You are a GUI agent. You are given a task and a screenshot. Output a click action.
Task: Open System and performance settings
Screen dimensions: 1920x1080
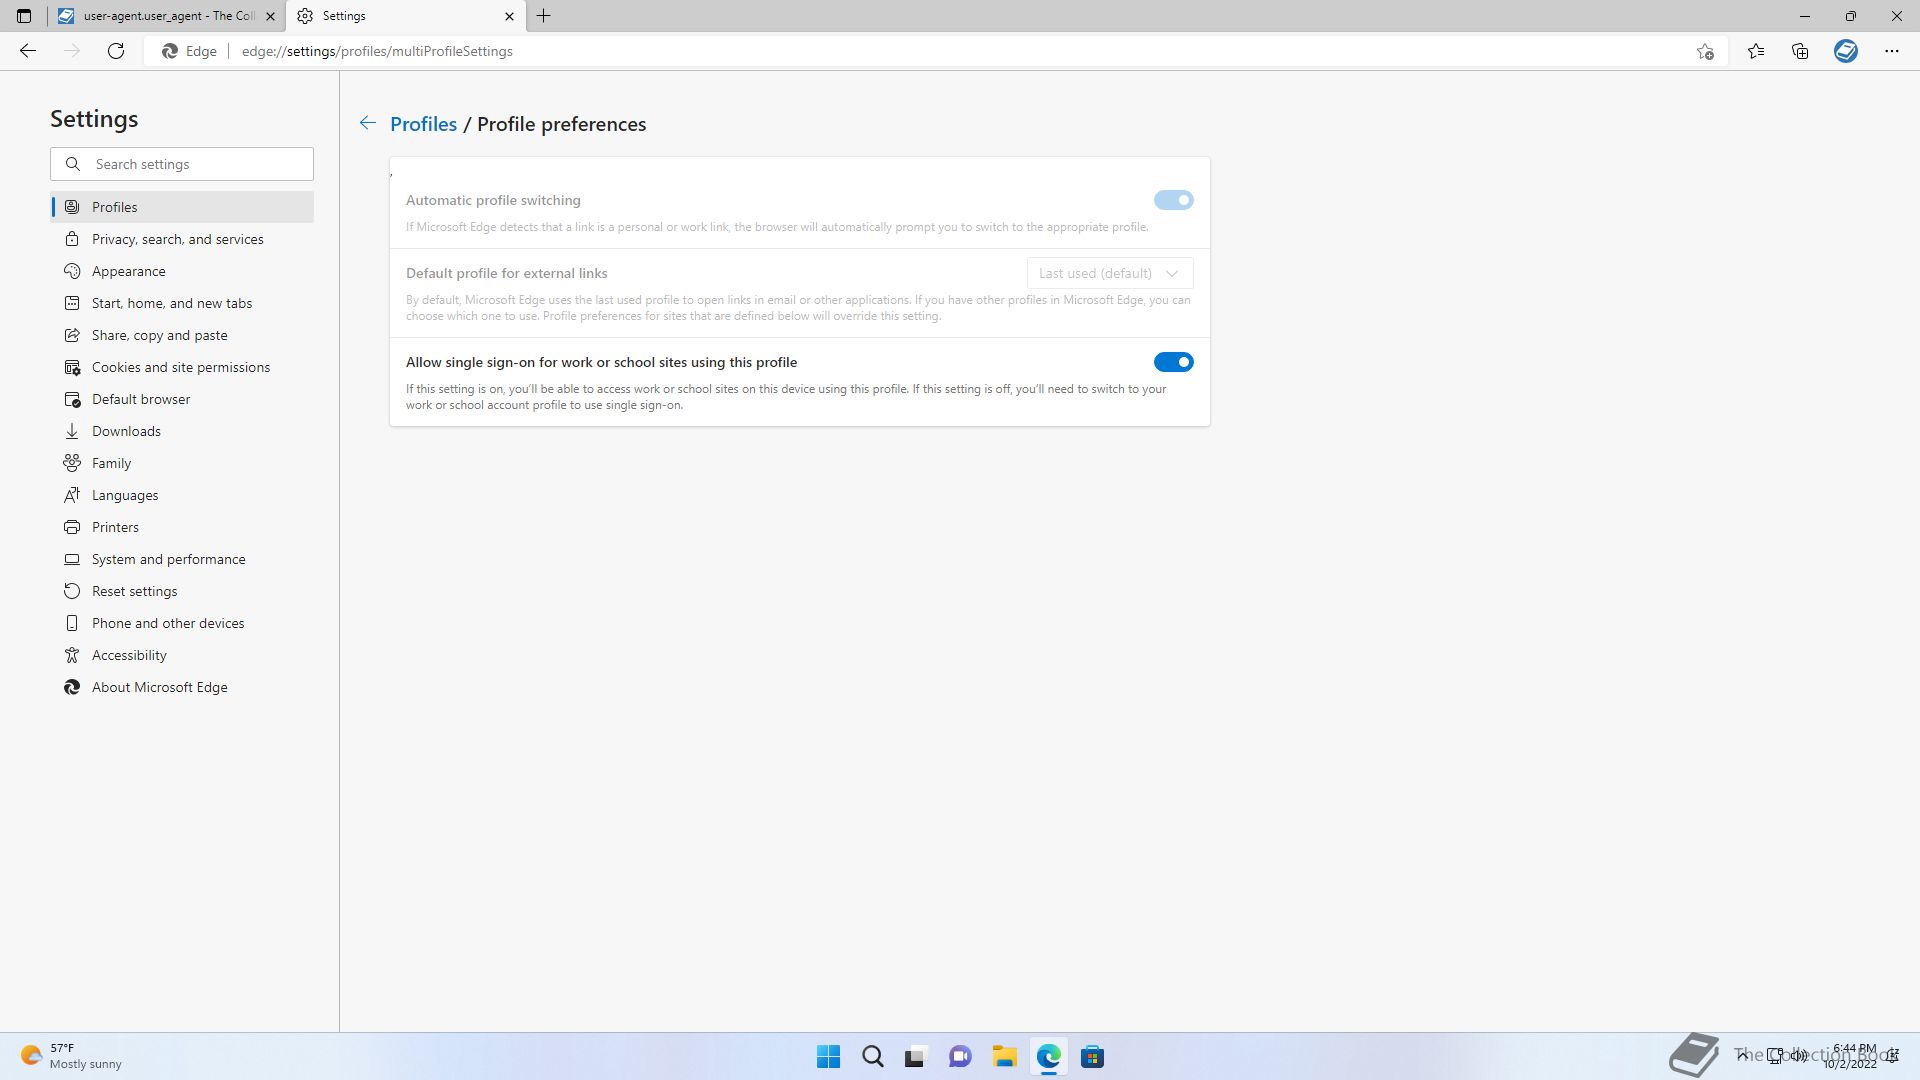pyautogui.click(x=182, y=559)
